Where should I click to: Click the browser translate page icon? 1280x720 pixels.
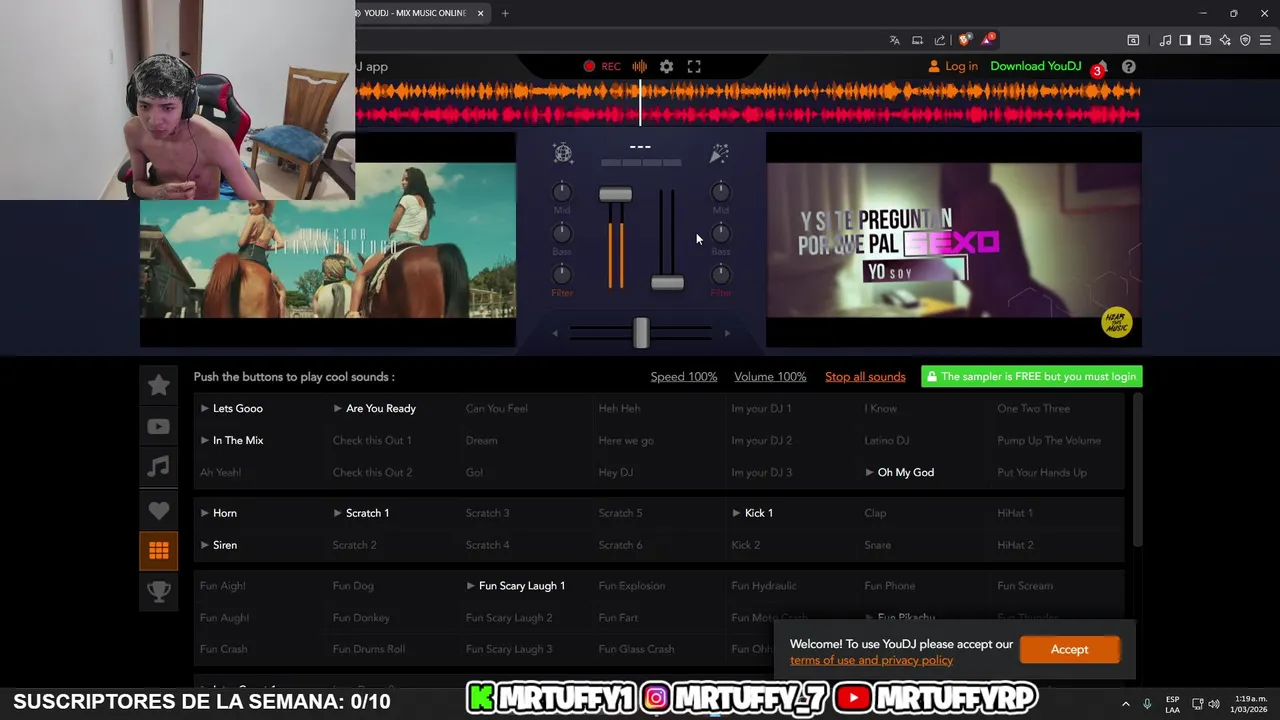point(894,40)
